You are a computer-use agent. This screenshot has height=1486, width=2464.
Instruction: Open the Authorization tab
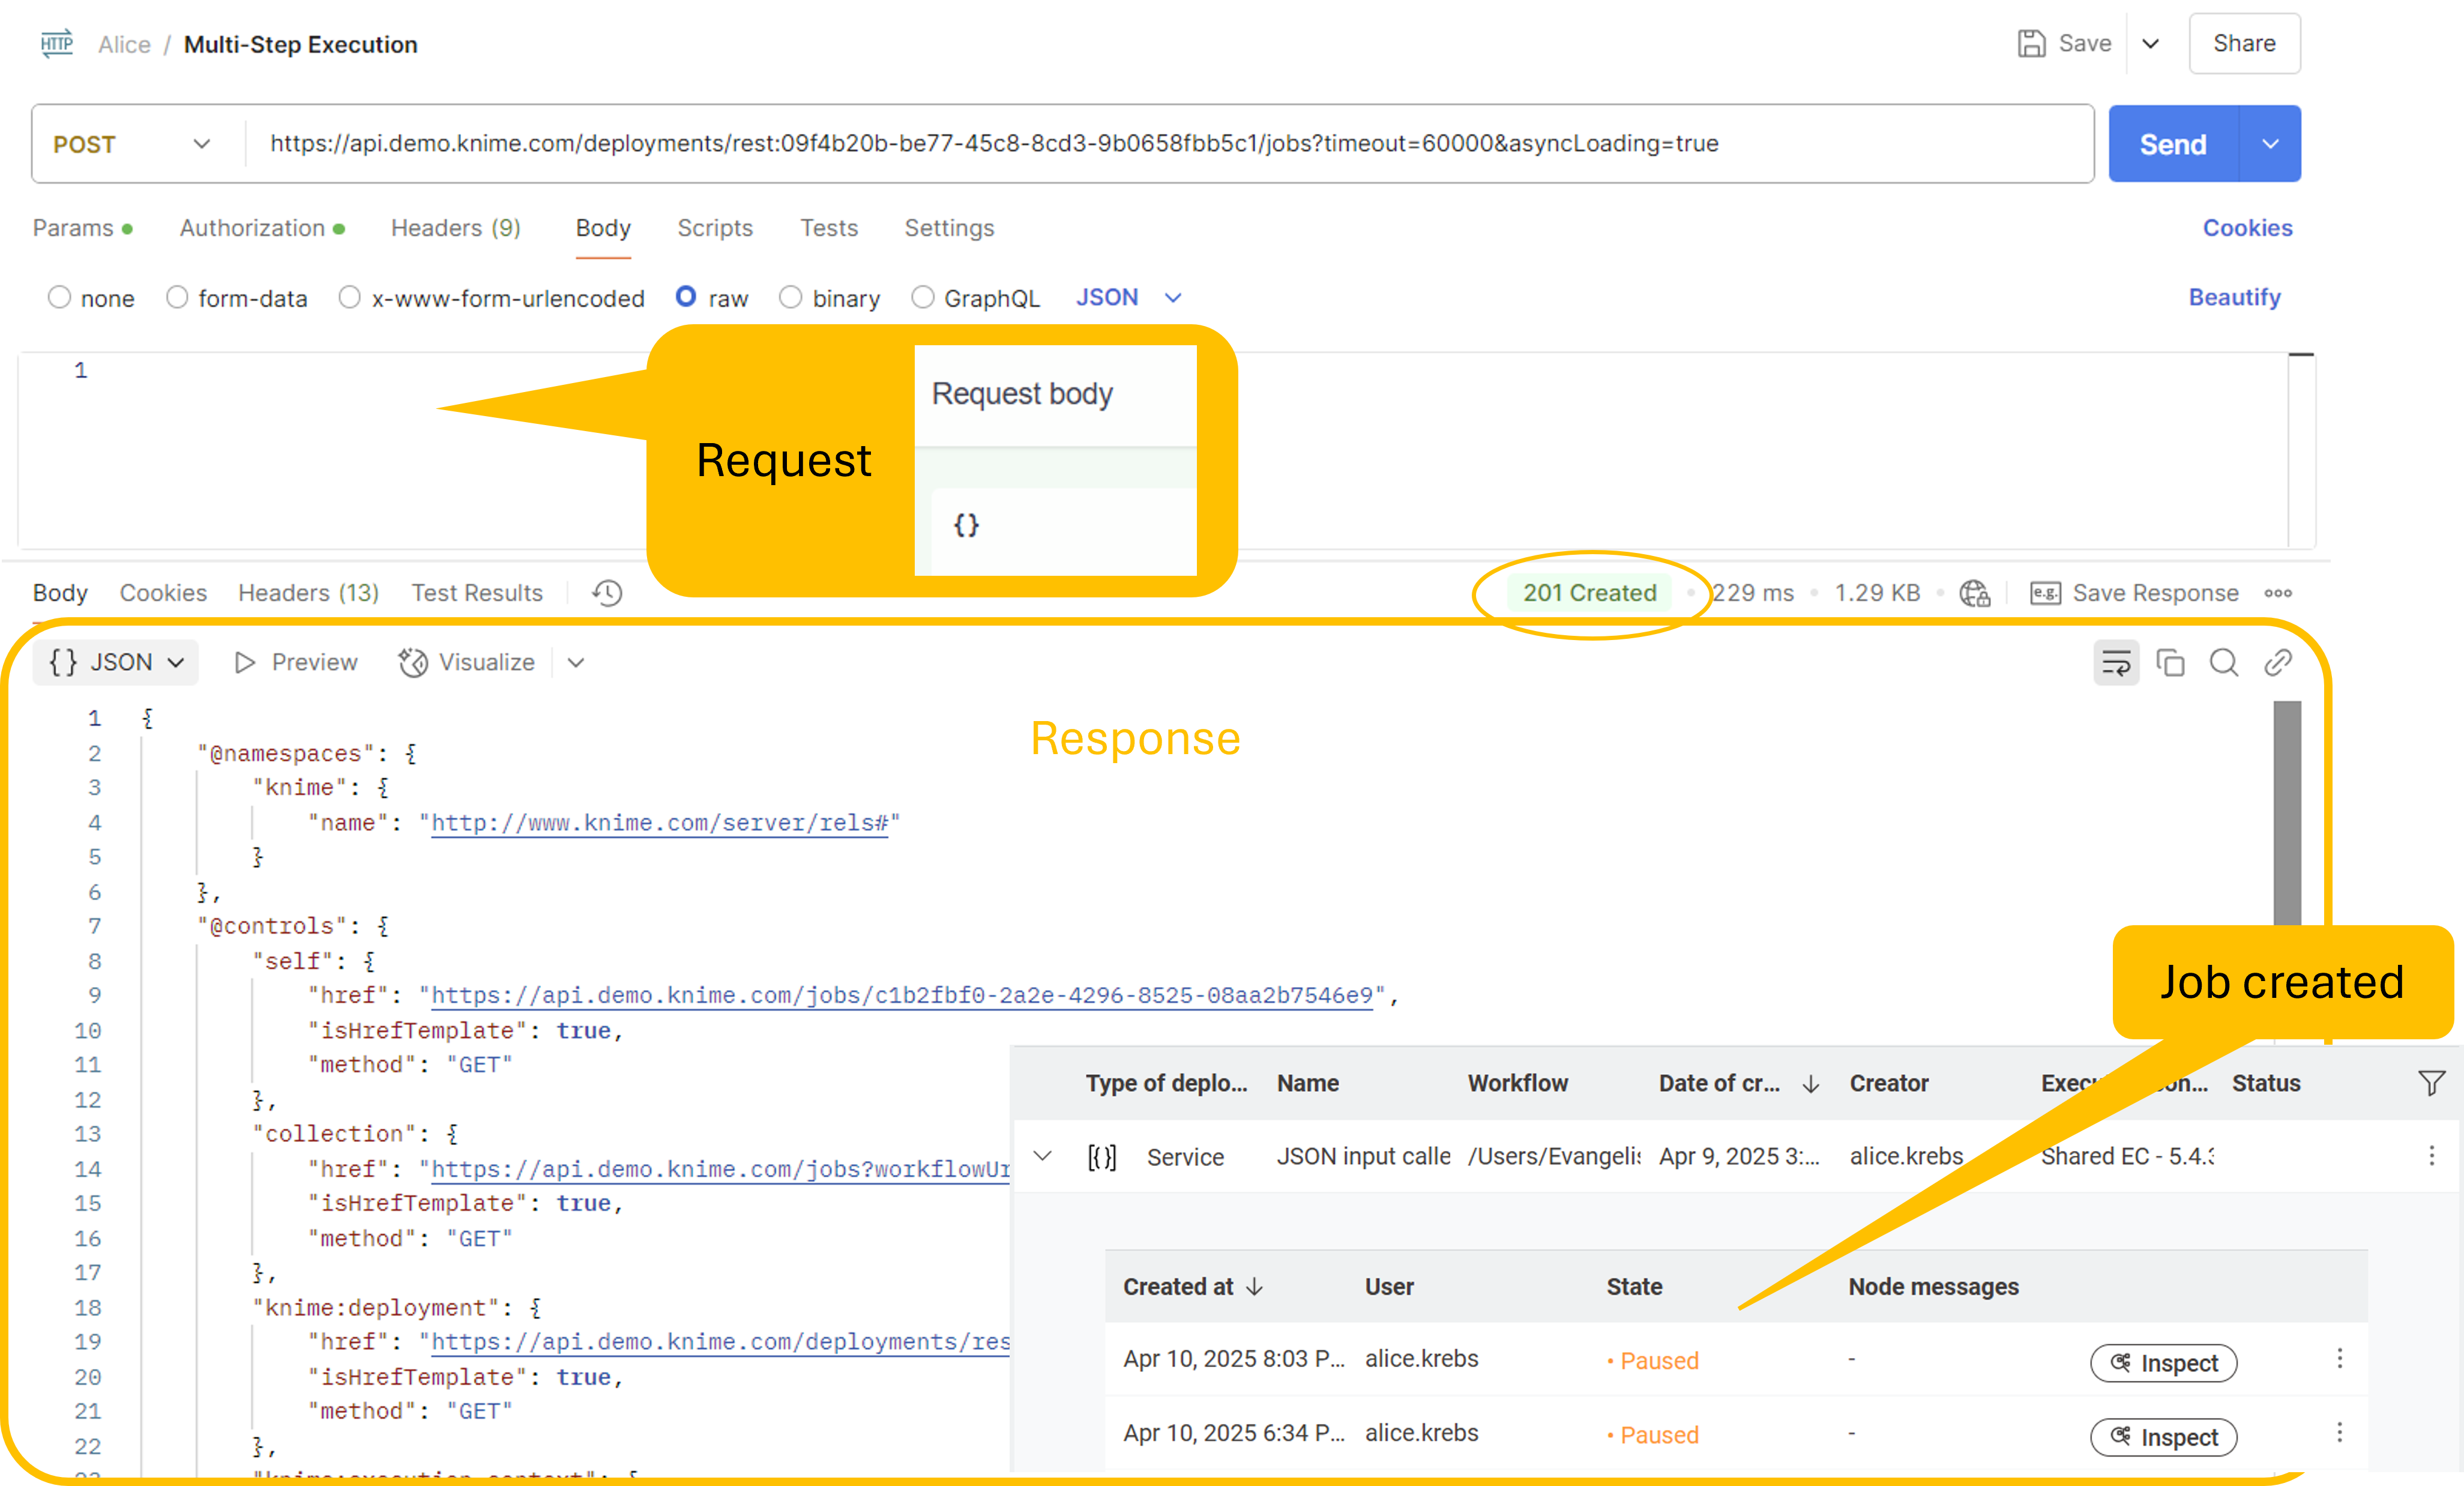point(262,228)
